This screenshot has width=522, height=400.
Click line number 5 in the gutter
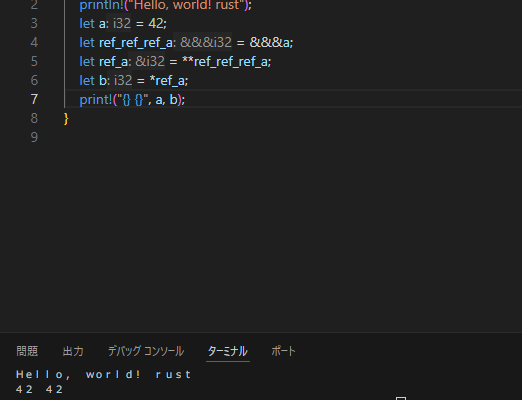coord(34,61)
